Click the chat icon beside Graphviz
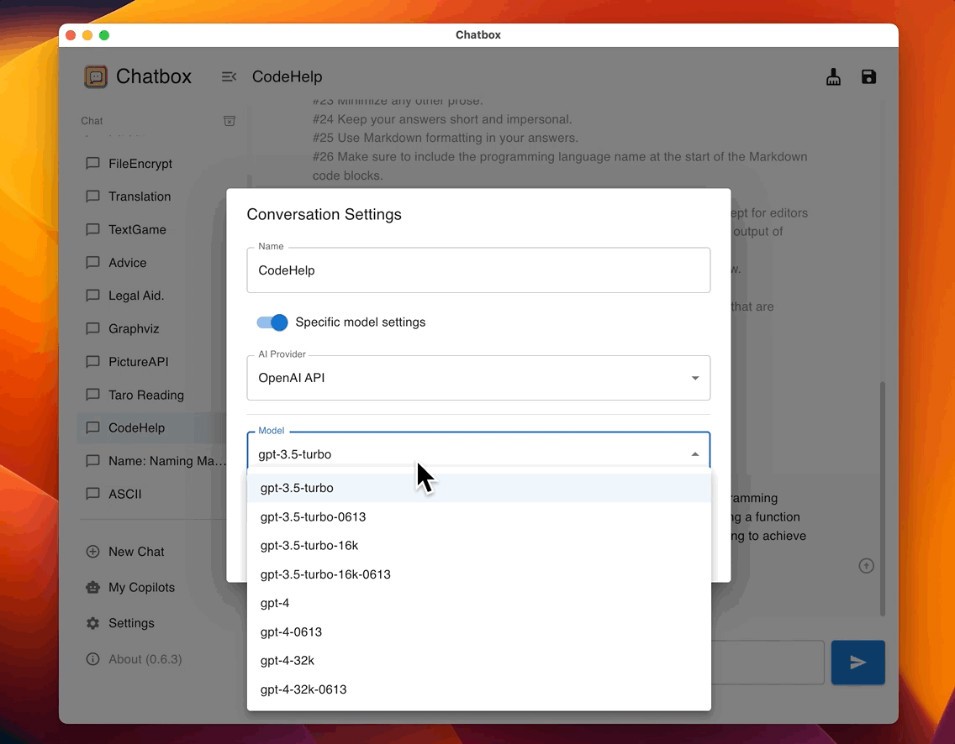This screenshot has height=744, width=955. pos(93,329)
